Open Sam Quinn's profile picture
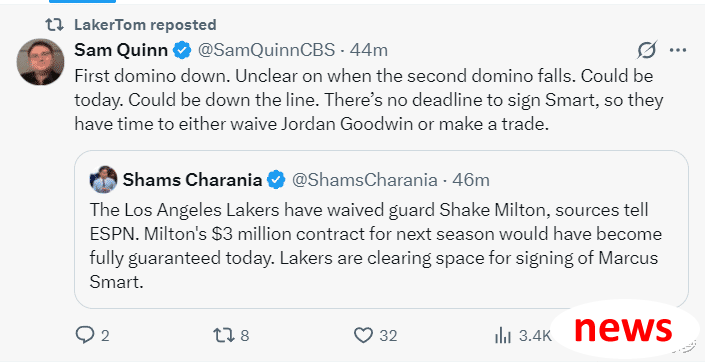 tap(40, 62)
